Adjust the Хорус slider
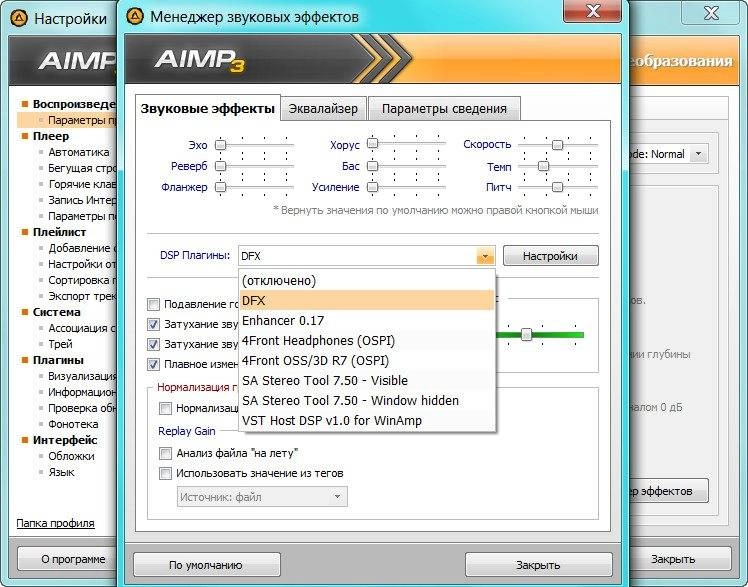This screenshot has width=748, height=587. pyautogui.click(x=373, y=144)
